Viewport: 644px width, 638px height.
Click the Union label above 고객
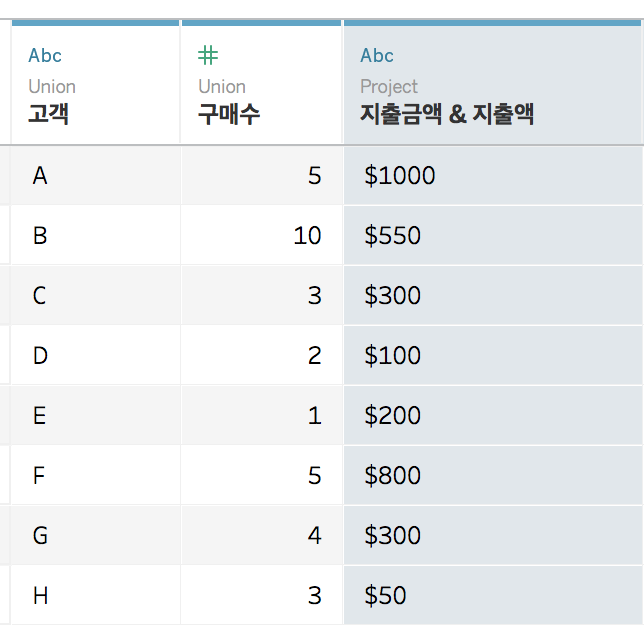(52, 87)
